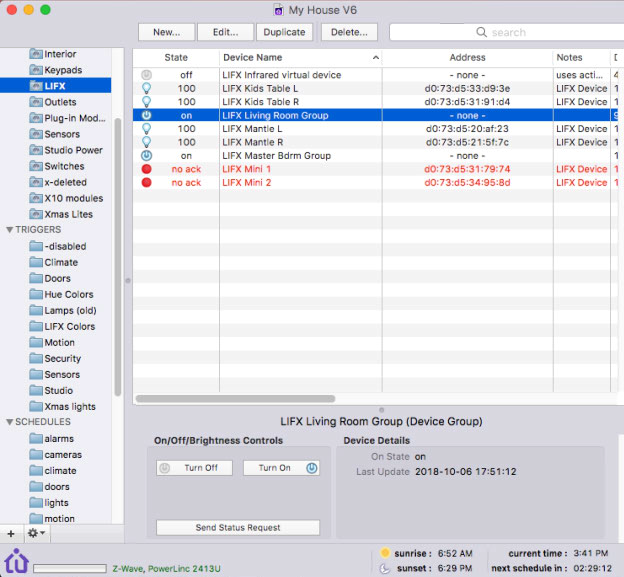
Task: Sort by the Address column header
Action: (468, 58)
